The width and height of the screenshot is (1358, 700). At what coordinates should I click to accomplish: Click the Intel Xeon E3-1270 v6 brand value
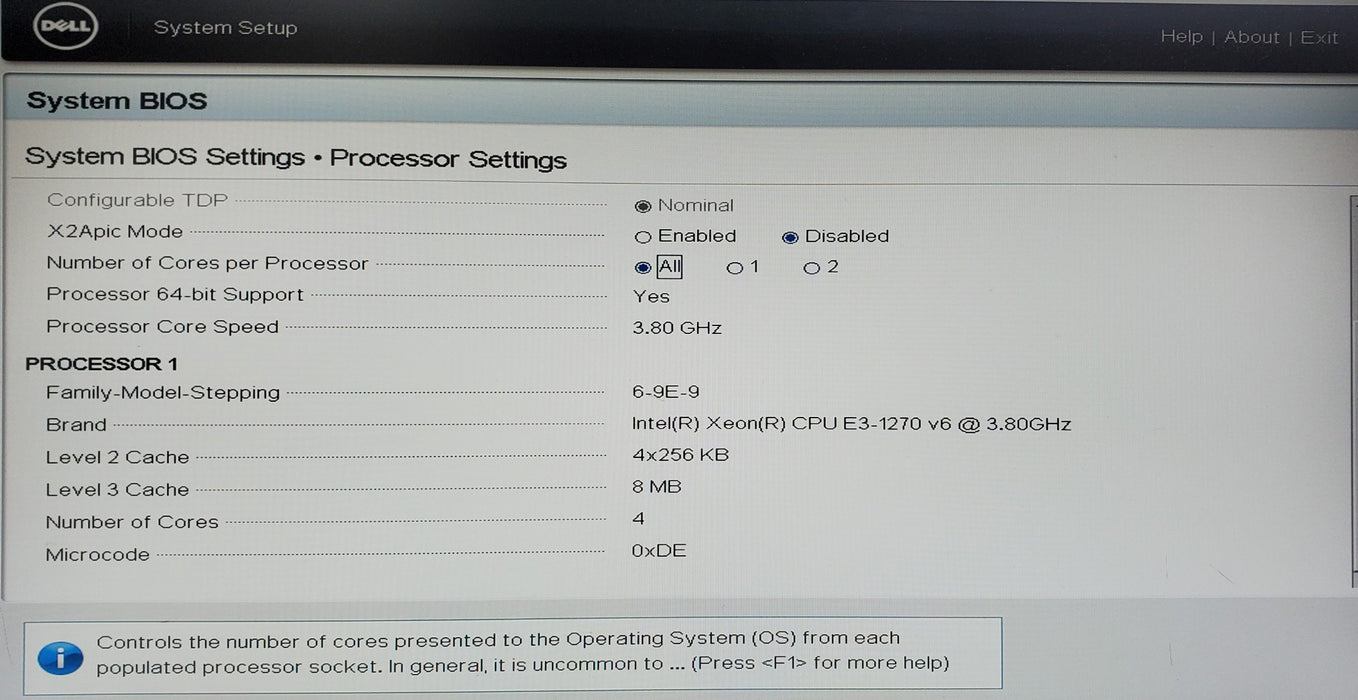click(x=852, y=424)
